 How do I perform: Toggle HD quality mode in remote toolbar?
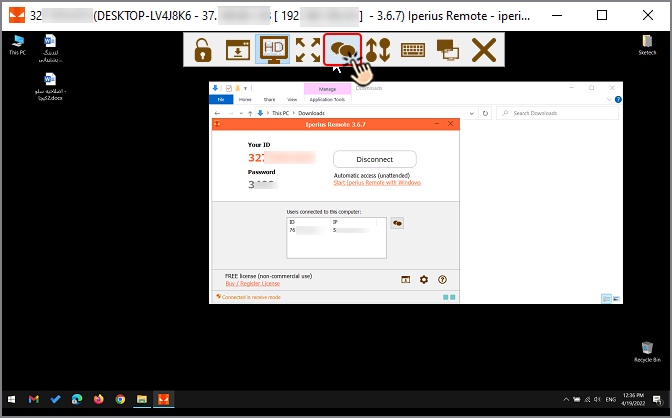(x=273, y=49)
